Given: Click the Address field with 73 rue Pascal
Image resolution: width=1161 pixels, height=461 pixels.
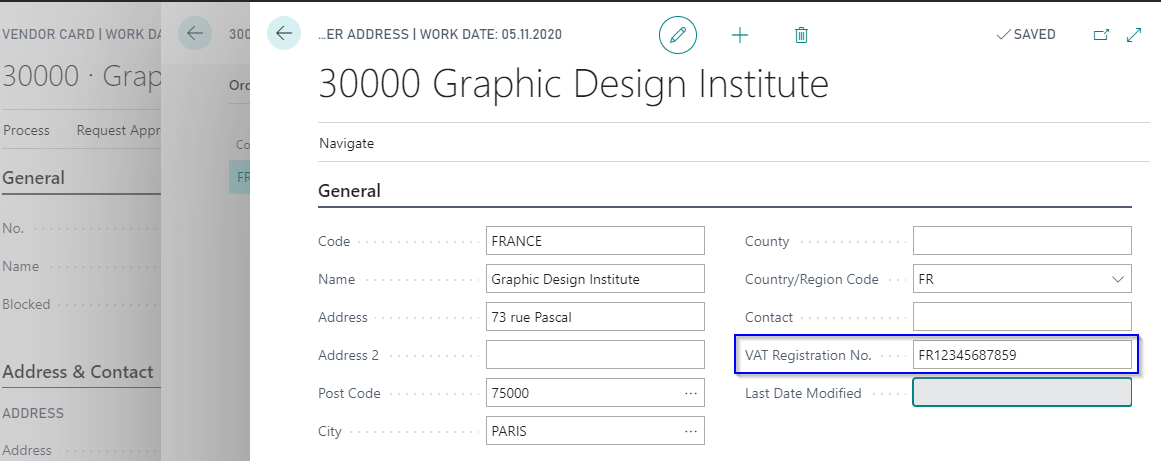Looking at the screenshot, I should point(595,317).
